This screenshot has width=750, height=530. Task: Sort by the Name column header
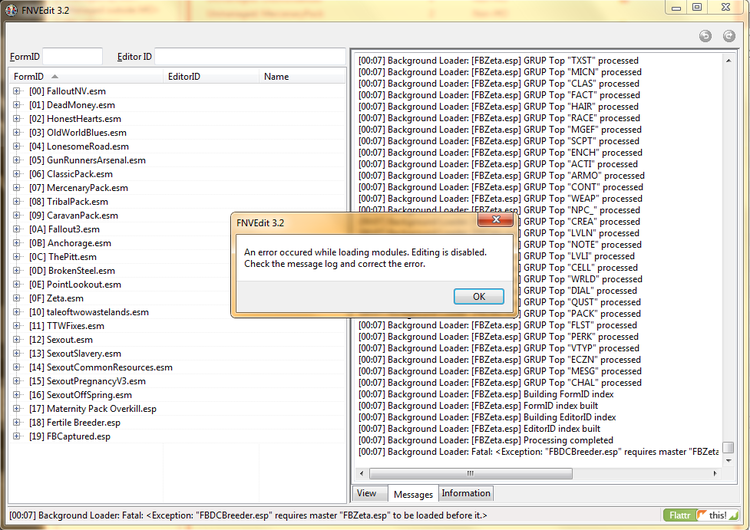[x=302, y=77]
